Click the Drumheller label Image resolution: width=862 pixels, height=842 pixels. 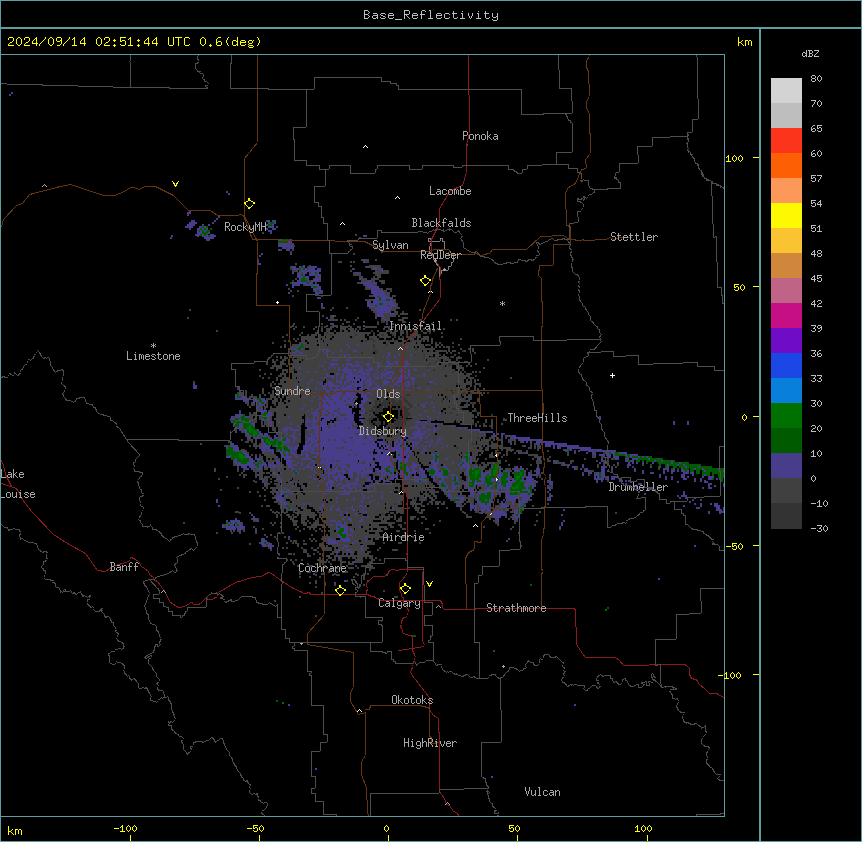(638, 487)
